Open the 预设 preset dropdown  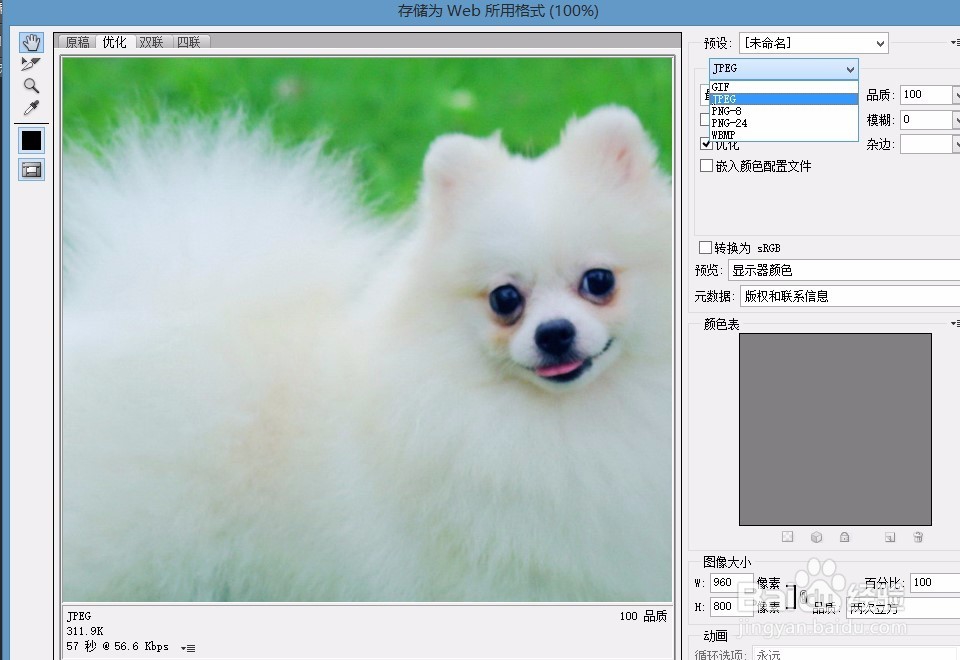click(x=814, y=43)
